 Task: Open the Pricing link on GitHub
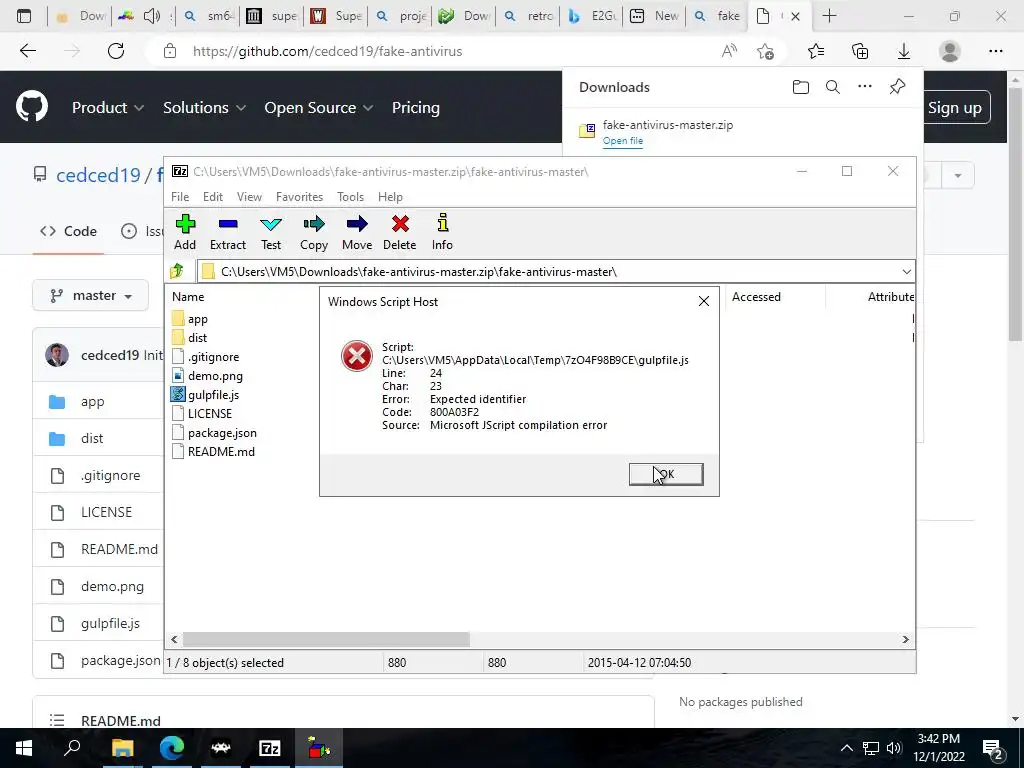[x=415, y=108]
